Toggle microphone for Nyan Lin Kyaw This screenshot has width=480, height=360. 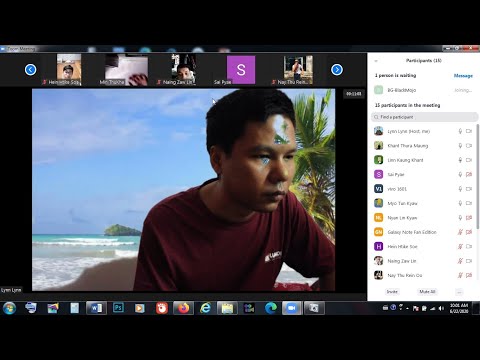point(460,218)
